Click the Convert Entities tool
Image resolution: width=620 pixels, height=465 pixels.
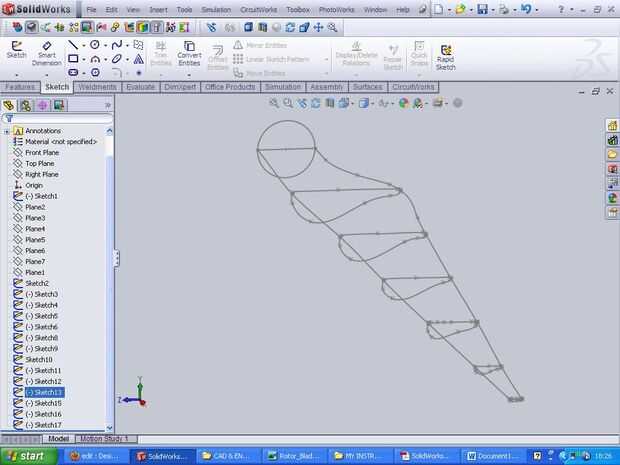point(189,53)
